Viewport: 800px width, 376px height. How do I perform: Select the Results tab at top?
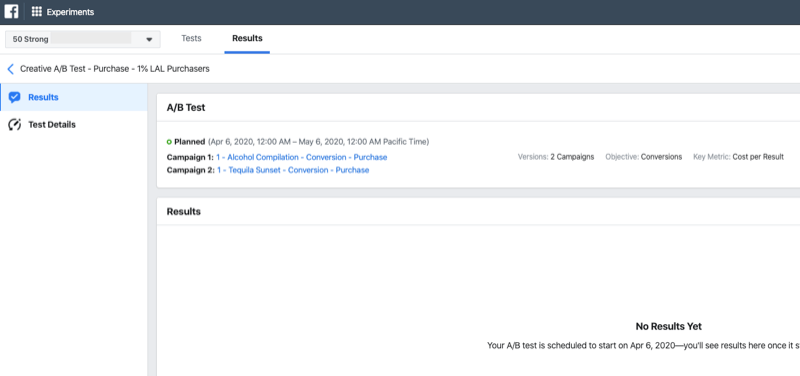point(247,38)
